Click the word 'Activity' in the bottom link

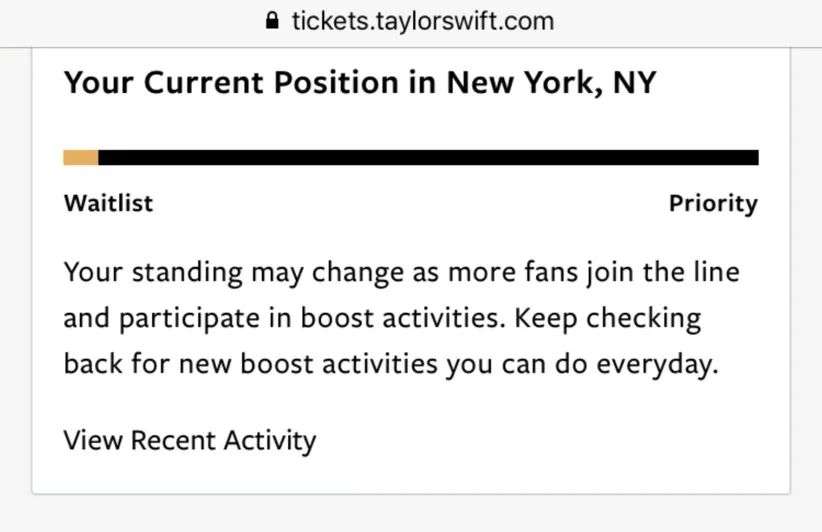[x=270, y=441]
